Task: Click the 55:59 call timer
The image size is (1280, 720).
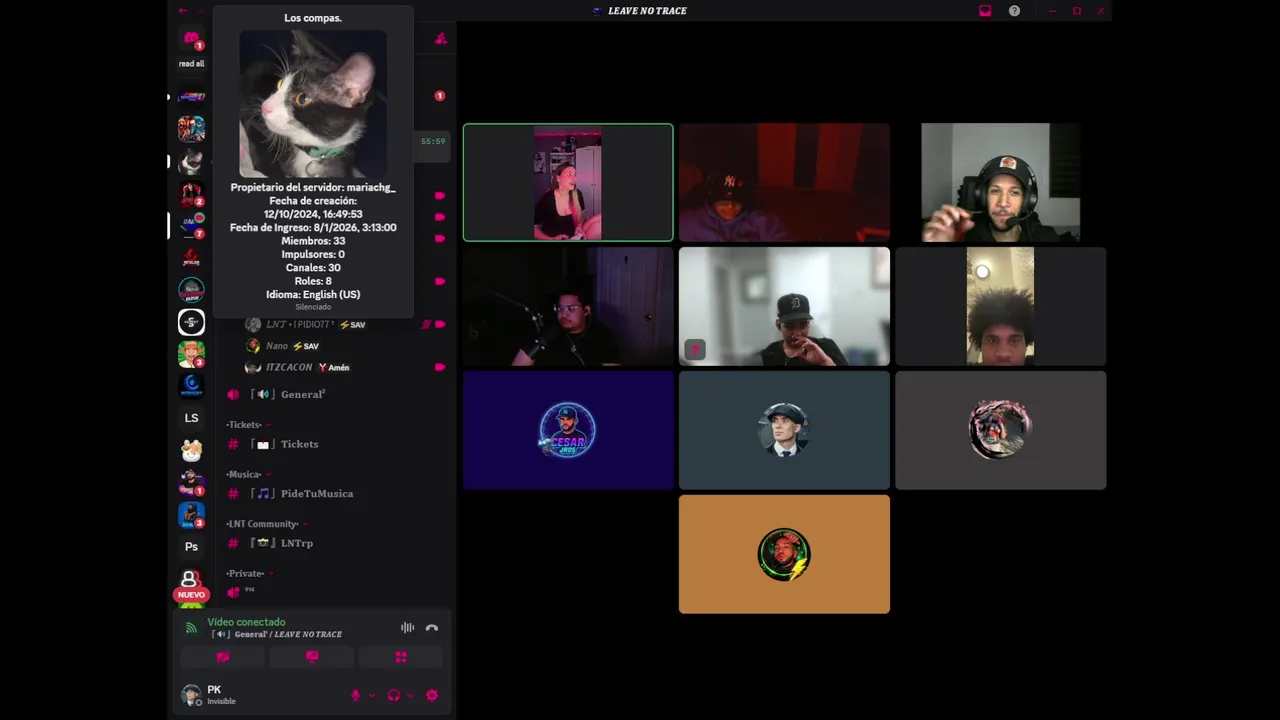Action: click(x=433, y=141)
